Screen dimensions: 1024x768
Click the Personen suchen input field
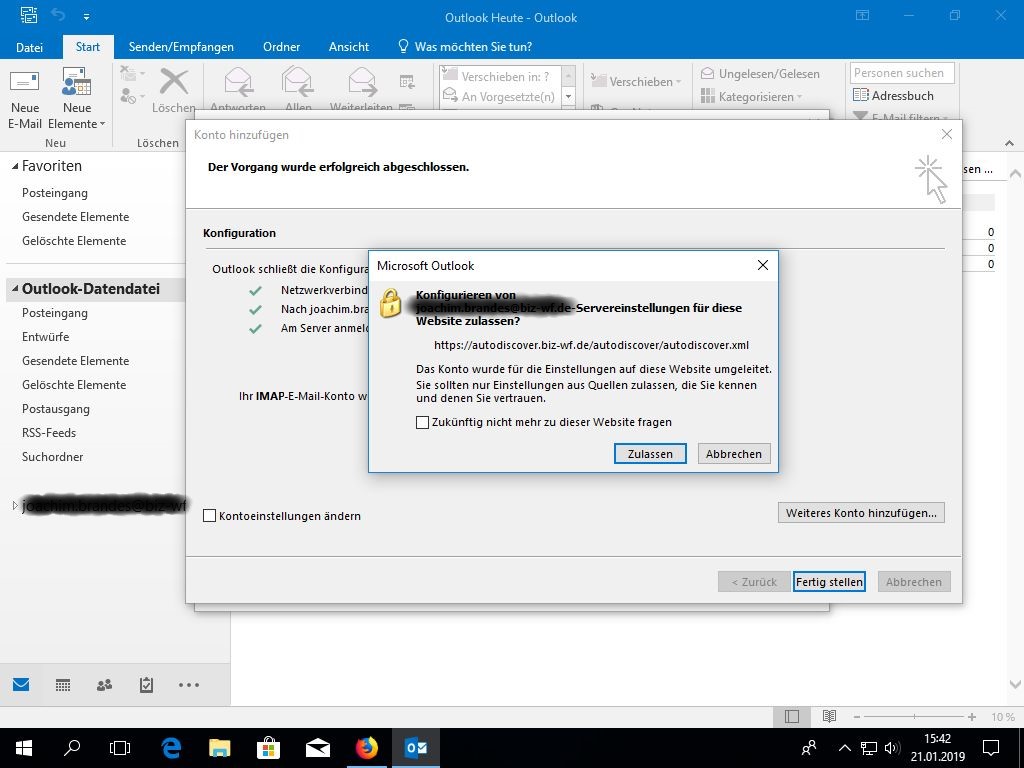tap(902, 73)
